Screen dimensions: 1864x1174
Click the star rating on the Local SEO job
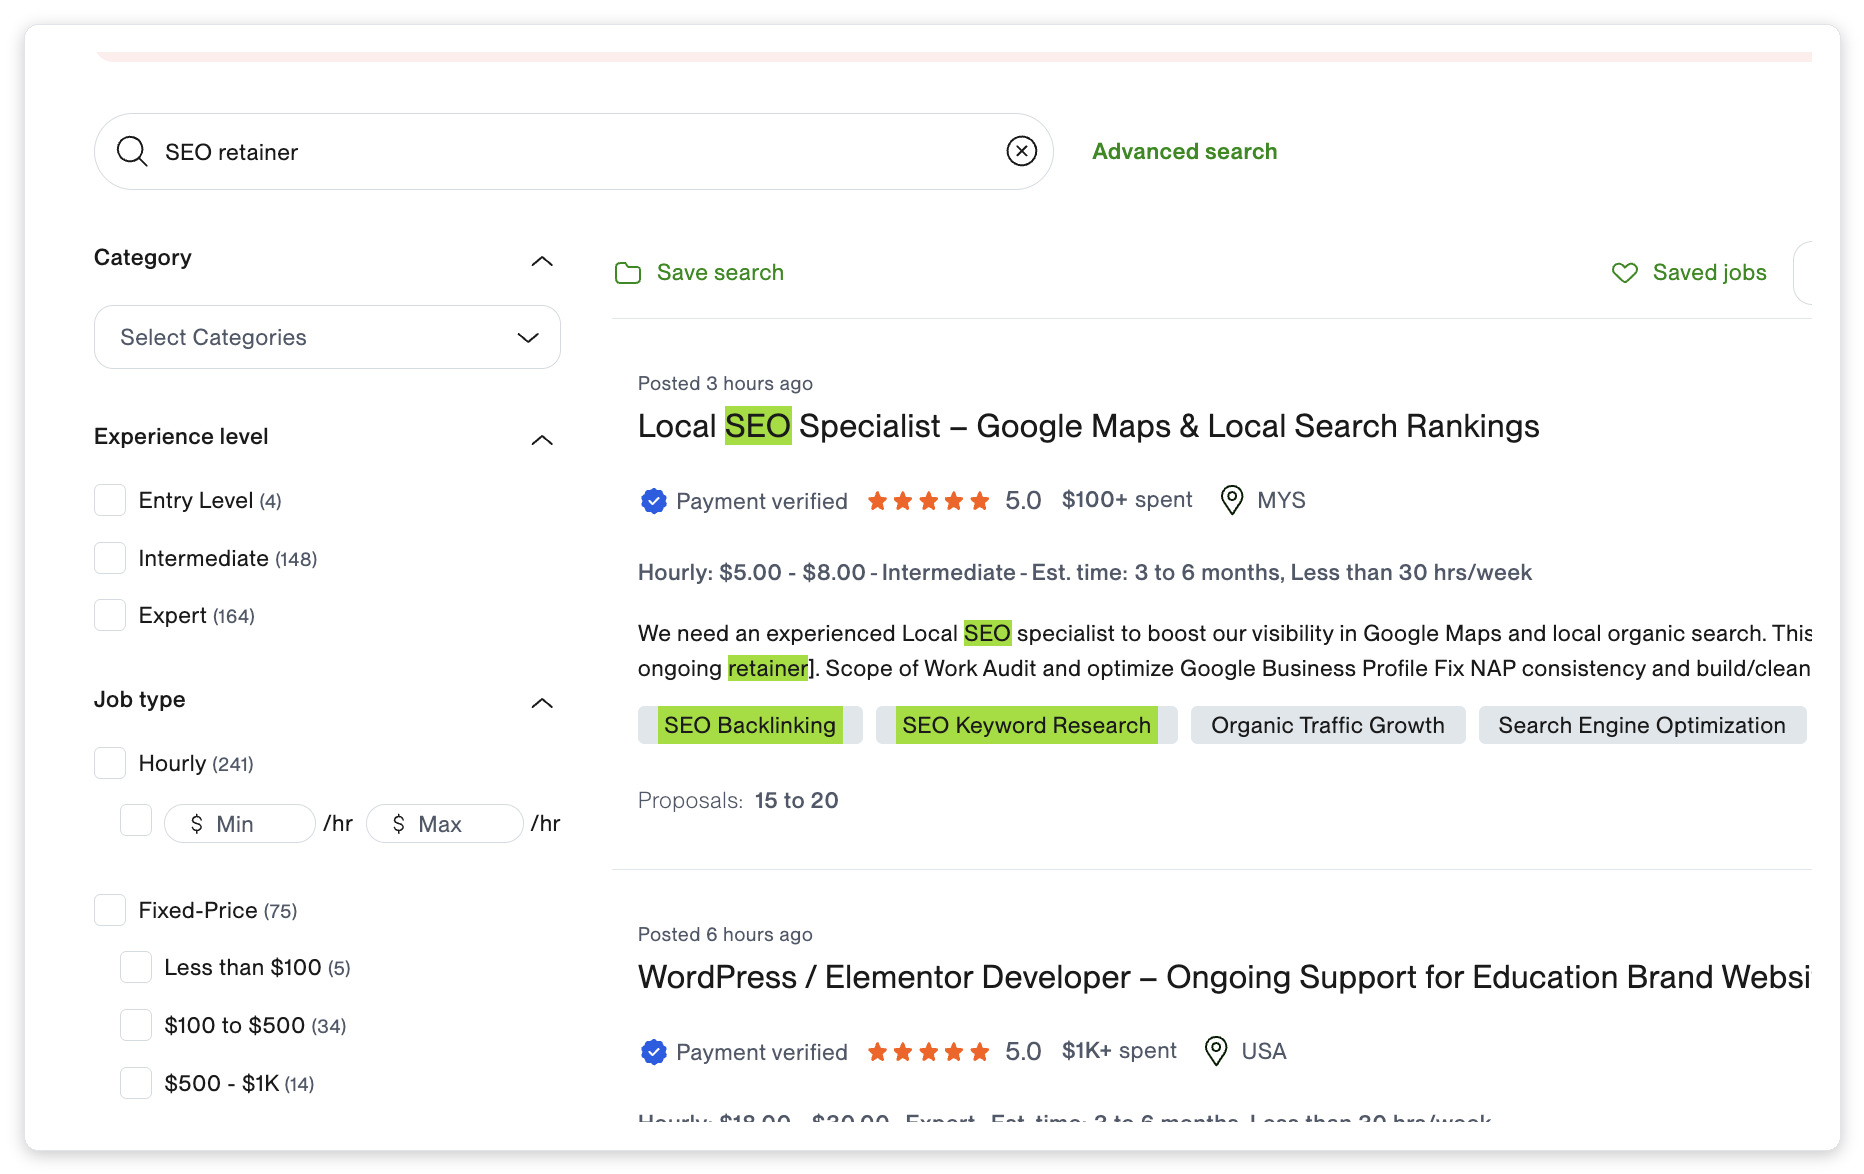pyautogui.click(x=928, y=501)
